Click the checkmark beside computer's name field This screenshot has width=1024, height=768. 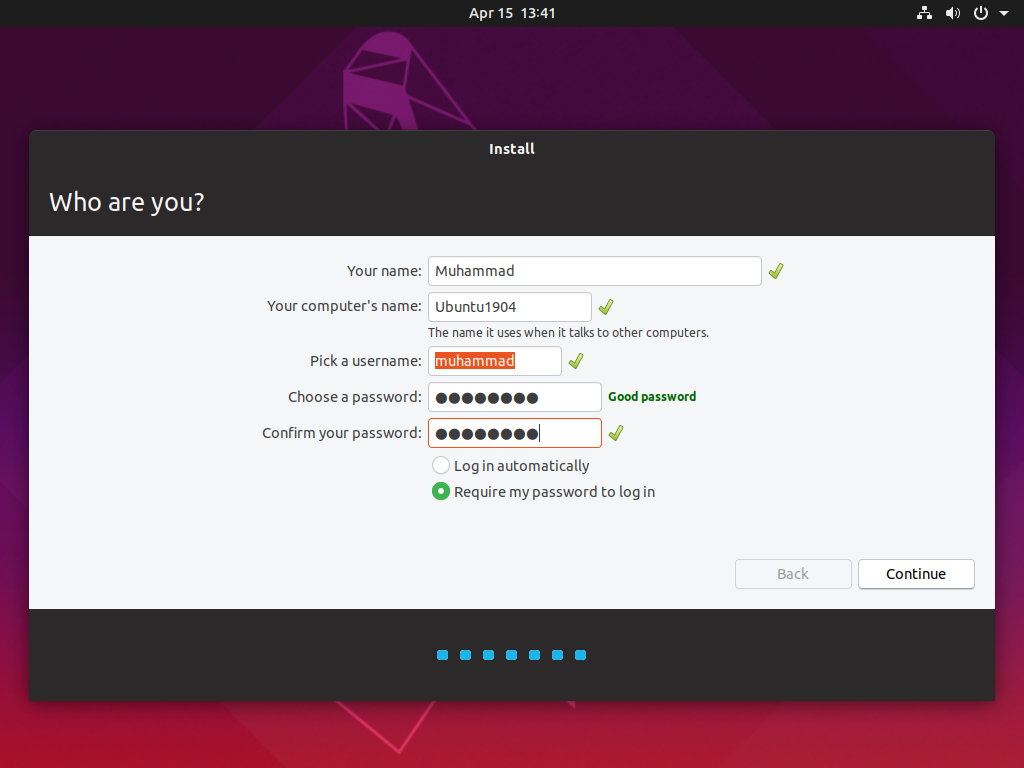coord(606,307)
